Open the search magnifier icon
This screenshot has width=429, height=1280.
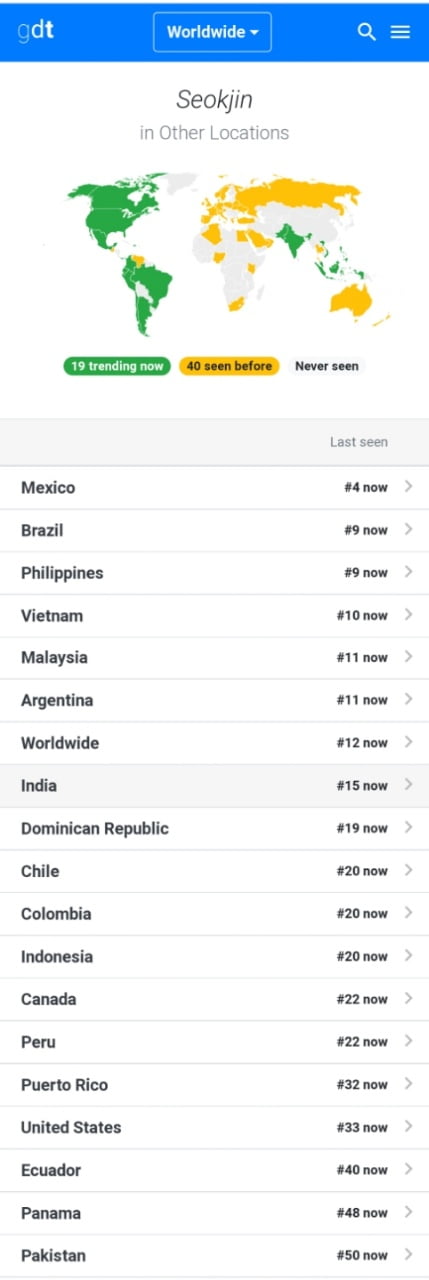(x=367, y=32)
